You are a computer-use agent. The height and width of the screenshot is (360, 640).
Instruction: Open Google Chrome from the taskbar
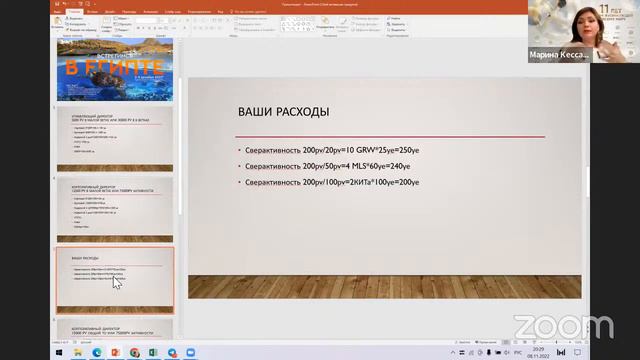pos(135,352)
